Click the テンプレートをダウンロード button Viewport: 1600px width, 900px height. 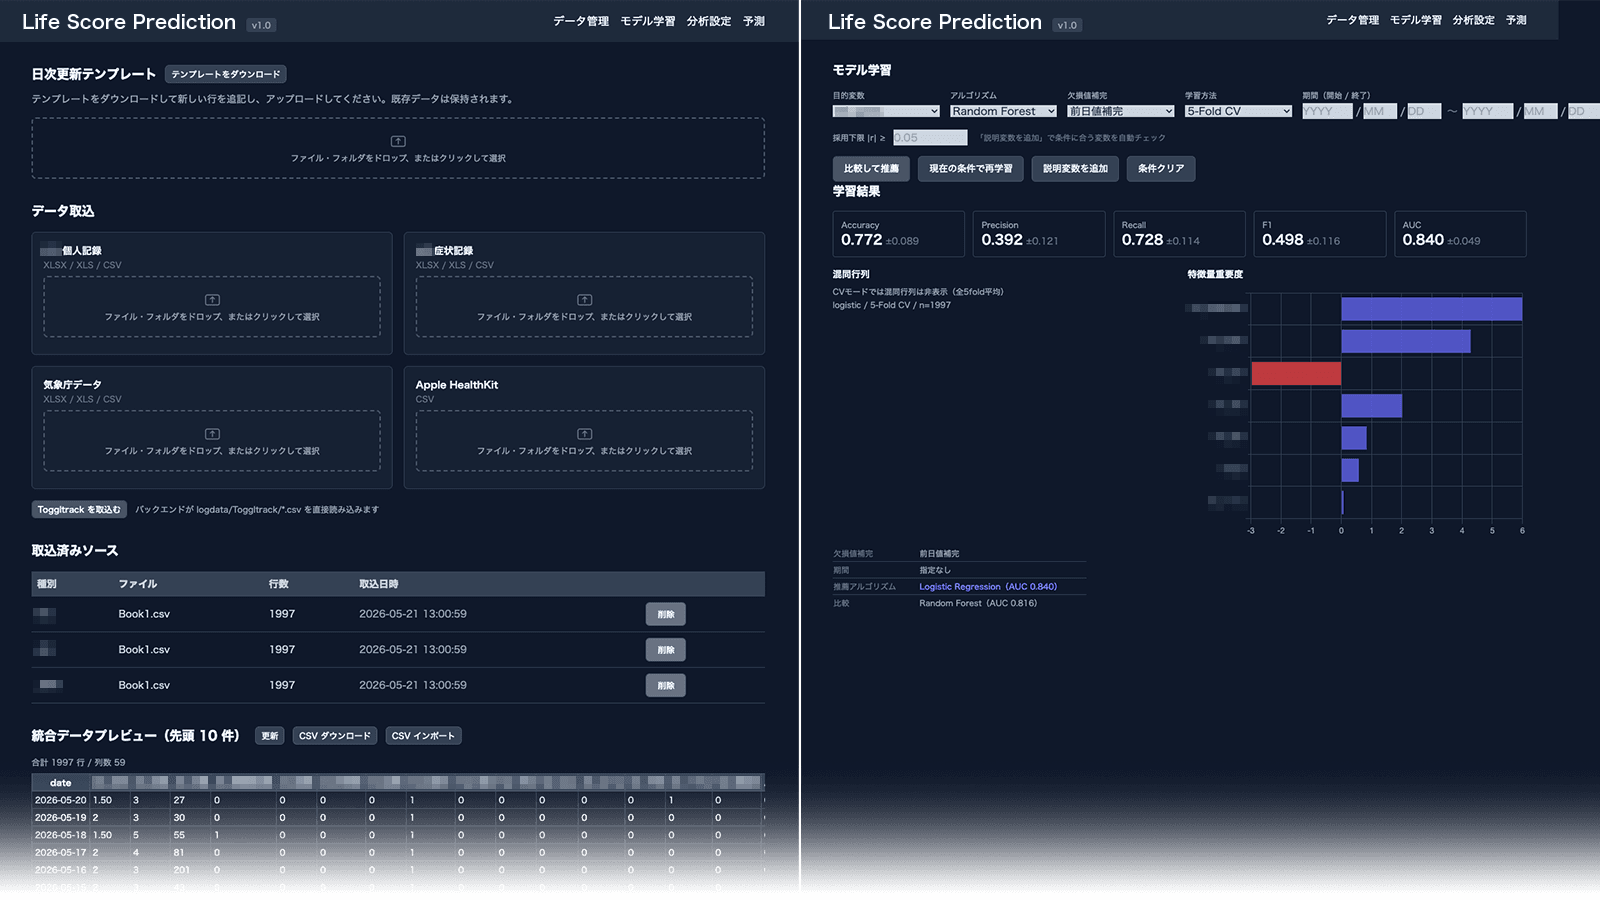[x=226, y=74]
